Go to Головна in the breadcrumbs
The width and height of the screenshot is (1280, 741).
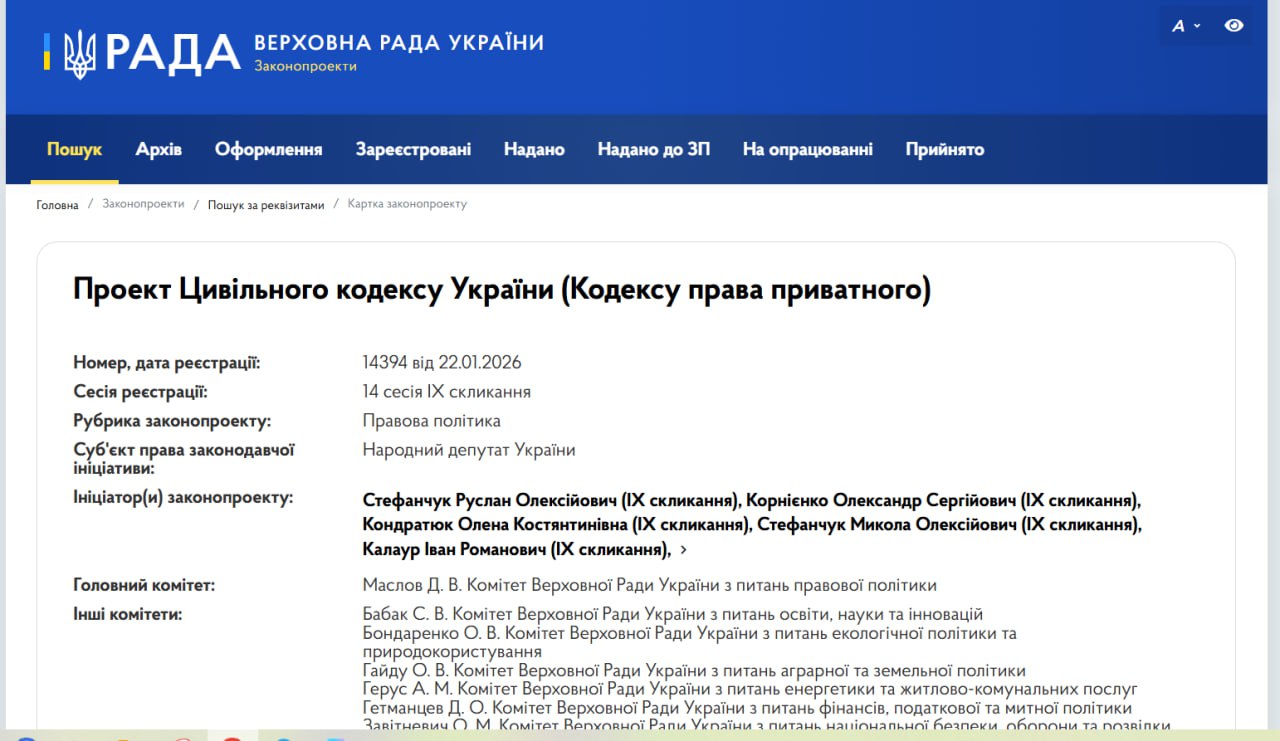click(x=57, y=205)
